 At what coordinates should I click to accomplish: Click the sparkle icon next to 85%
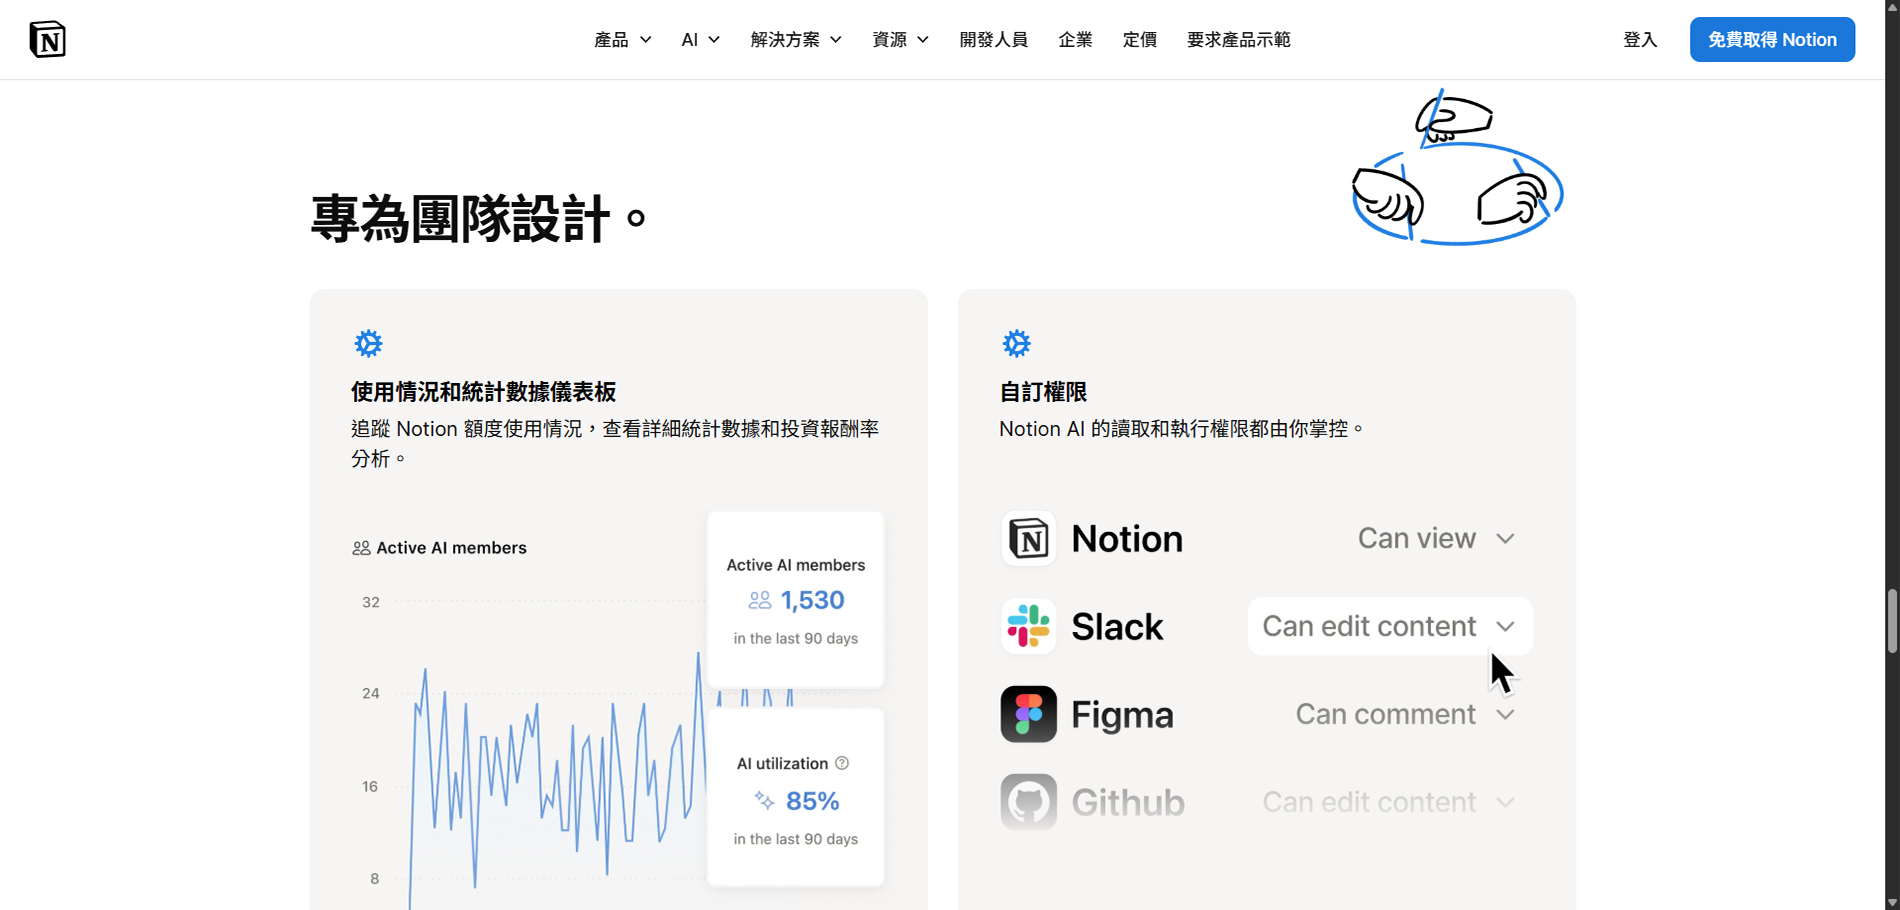pos(764,800)
